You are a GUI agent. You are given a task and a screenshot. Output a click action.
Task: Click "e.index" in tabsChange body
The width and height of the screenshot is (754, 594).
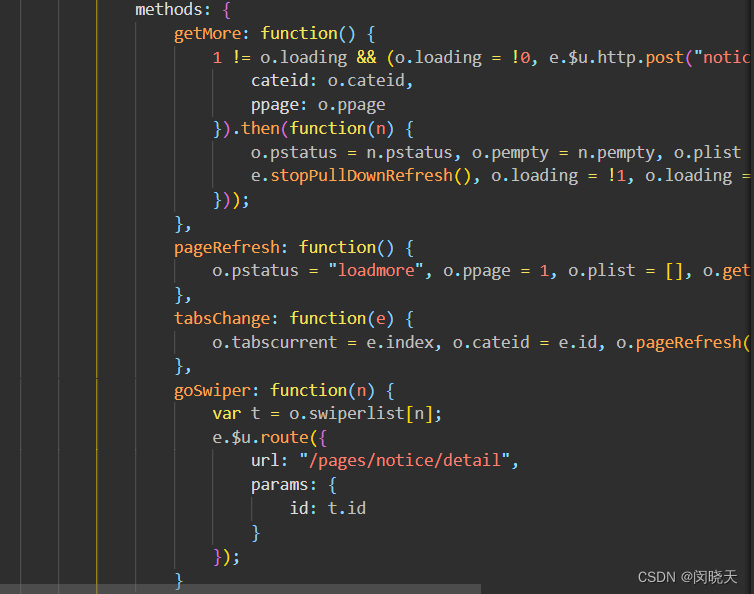(x=400, y=342)
